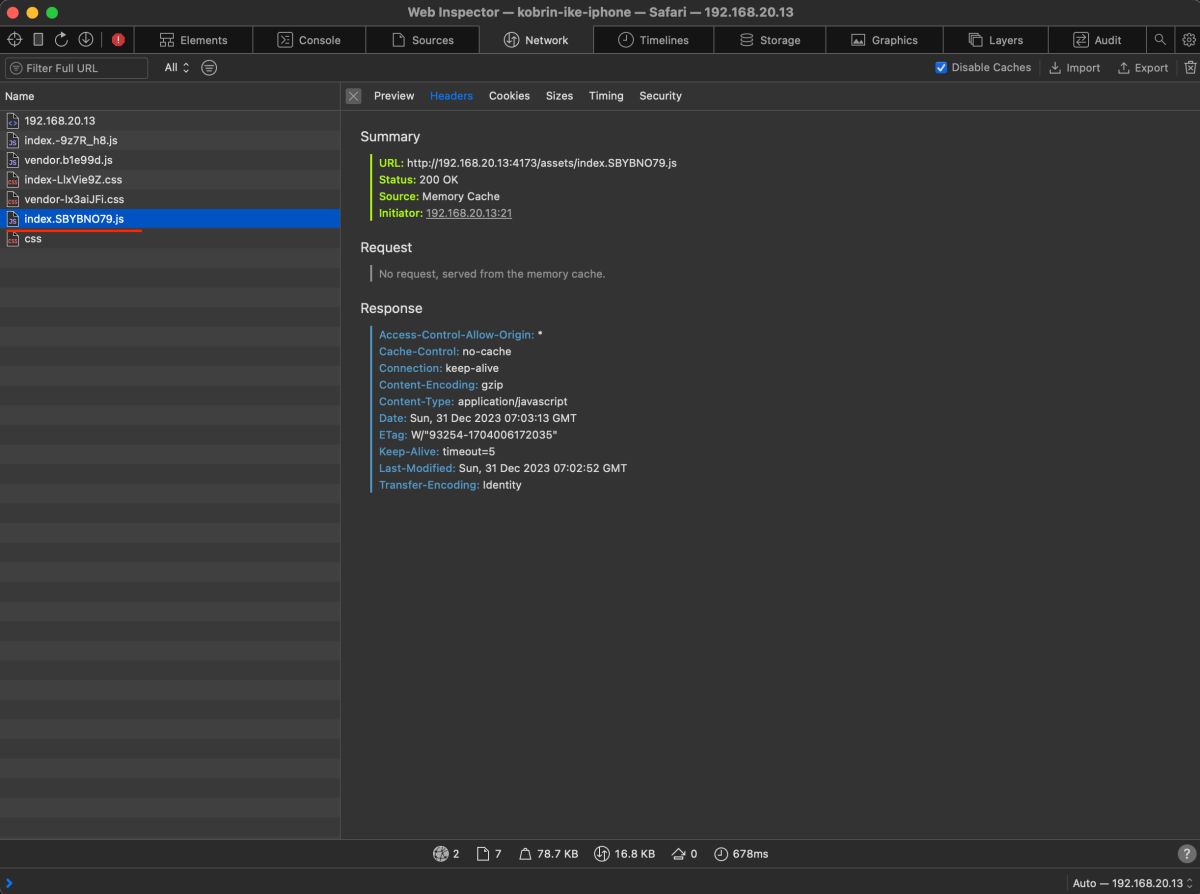The image size is (1200, 894).
Task: Show the Headers sub-tab
Action: tap(451, 96)
